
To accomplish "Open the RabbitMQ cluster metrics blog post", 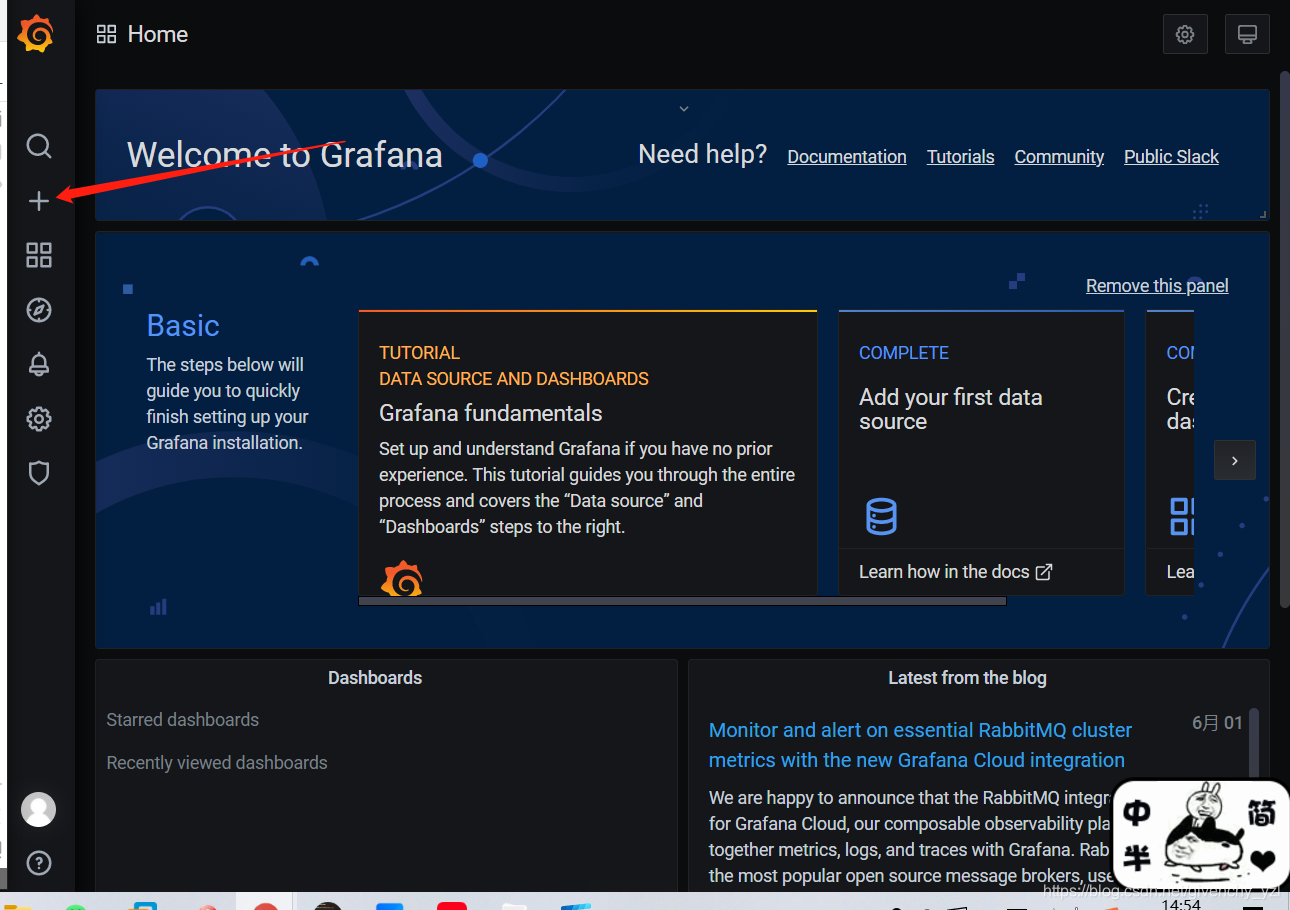I will pyautogui.click(x=920, y=745).
